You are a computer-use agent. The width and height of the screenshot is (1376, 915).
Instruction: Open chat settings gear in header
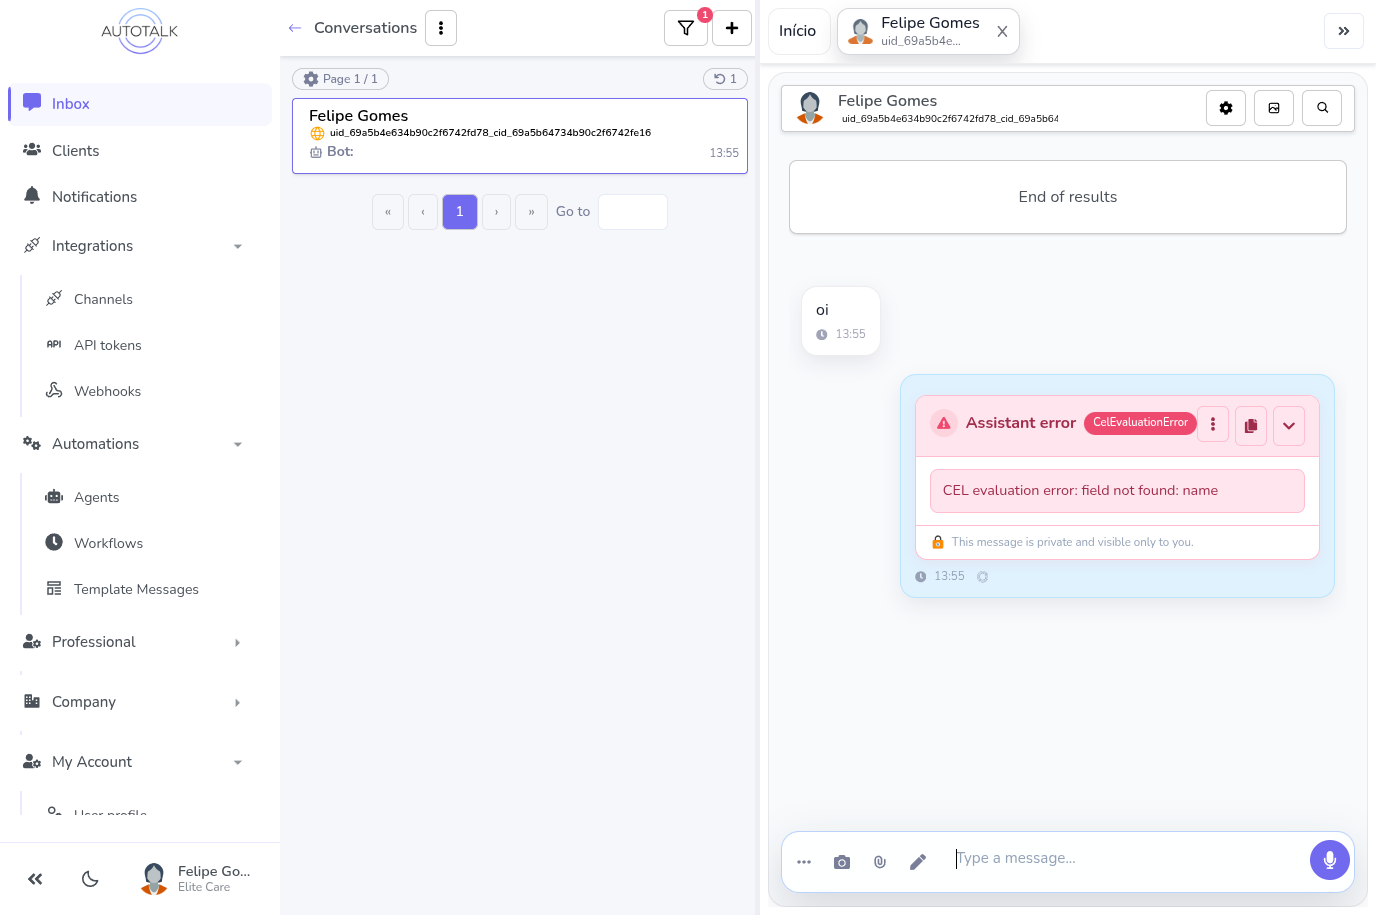[1226, 108]
